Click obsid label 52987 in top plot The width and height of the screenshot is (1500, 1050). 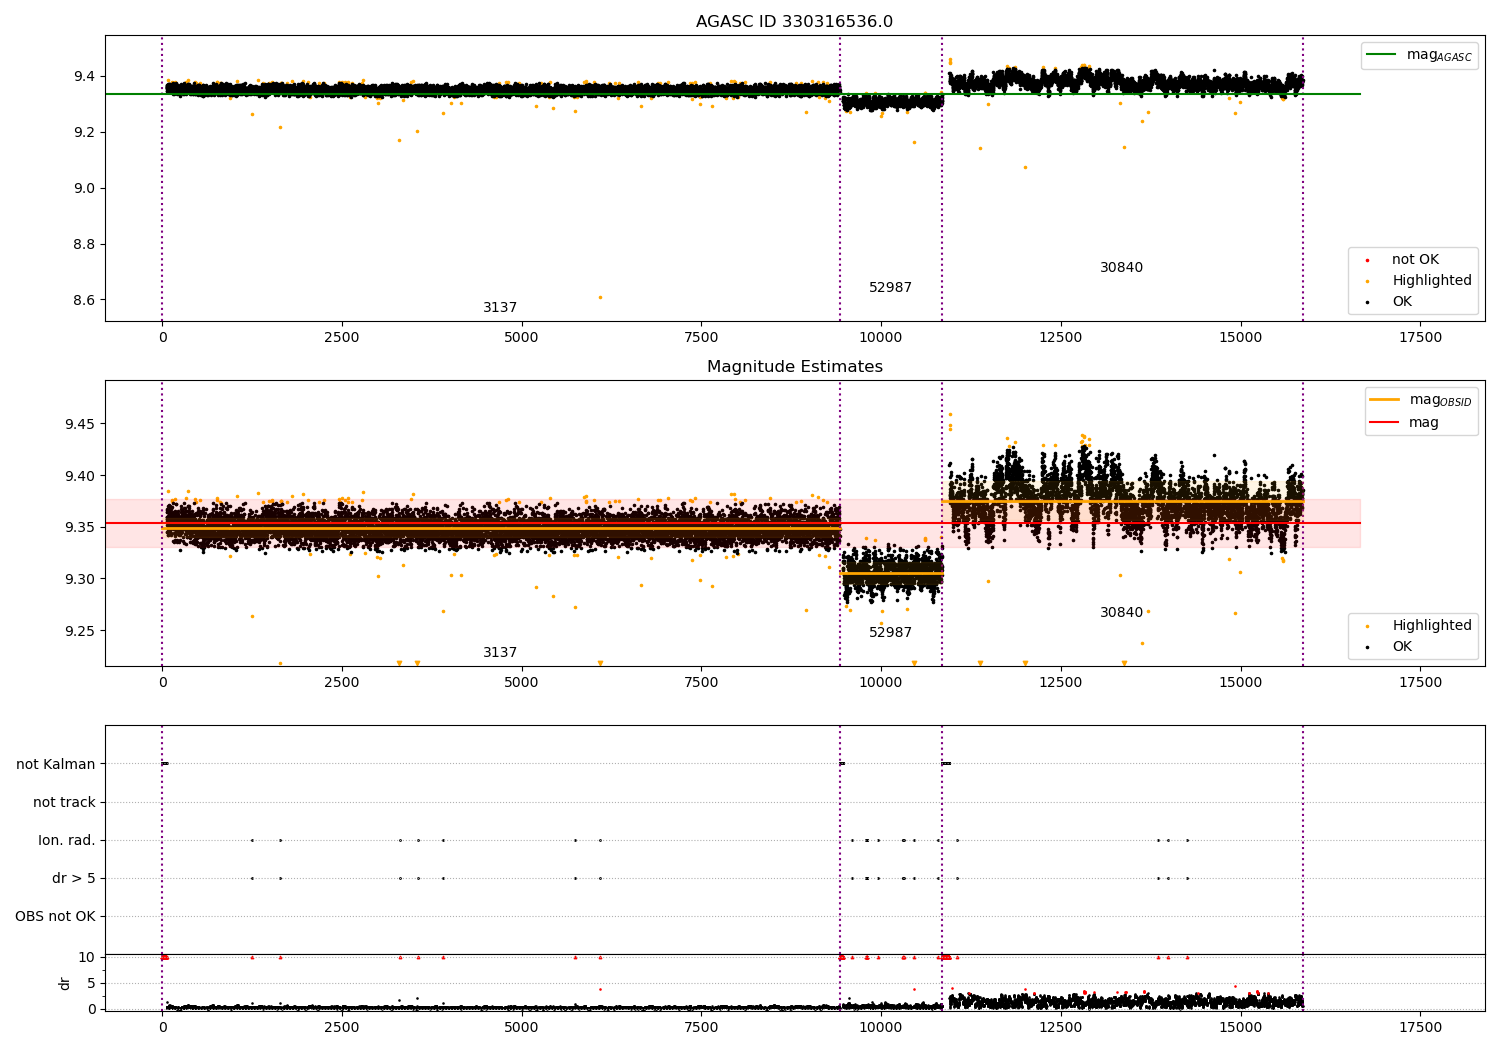pyautogui.click(x=890, y=288)
